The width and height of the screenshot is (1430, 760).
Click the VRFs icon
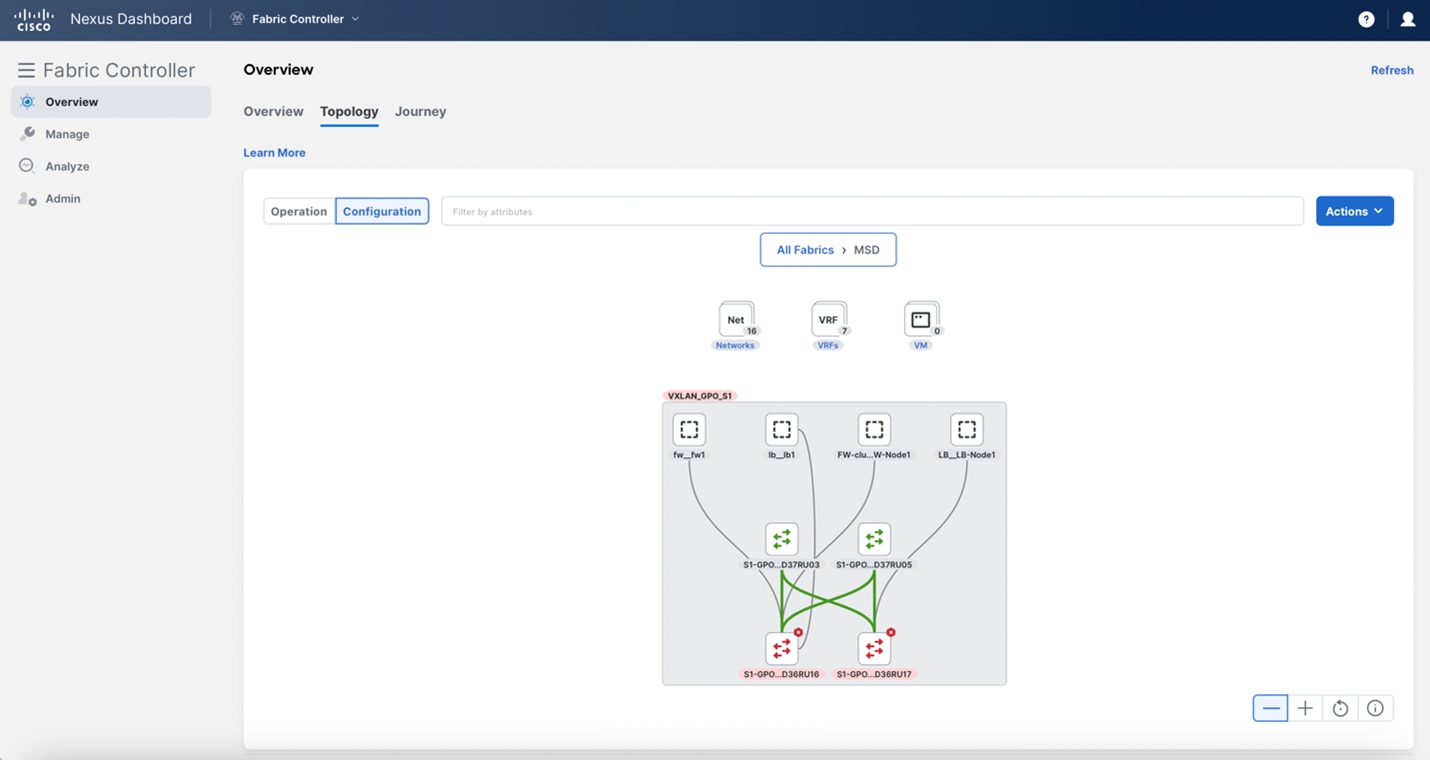tap(828, 320)
